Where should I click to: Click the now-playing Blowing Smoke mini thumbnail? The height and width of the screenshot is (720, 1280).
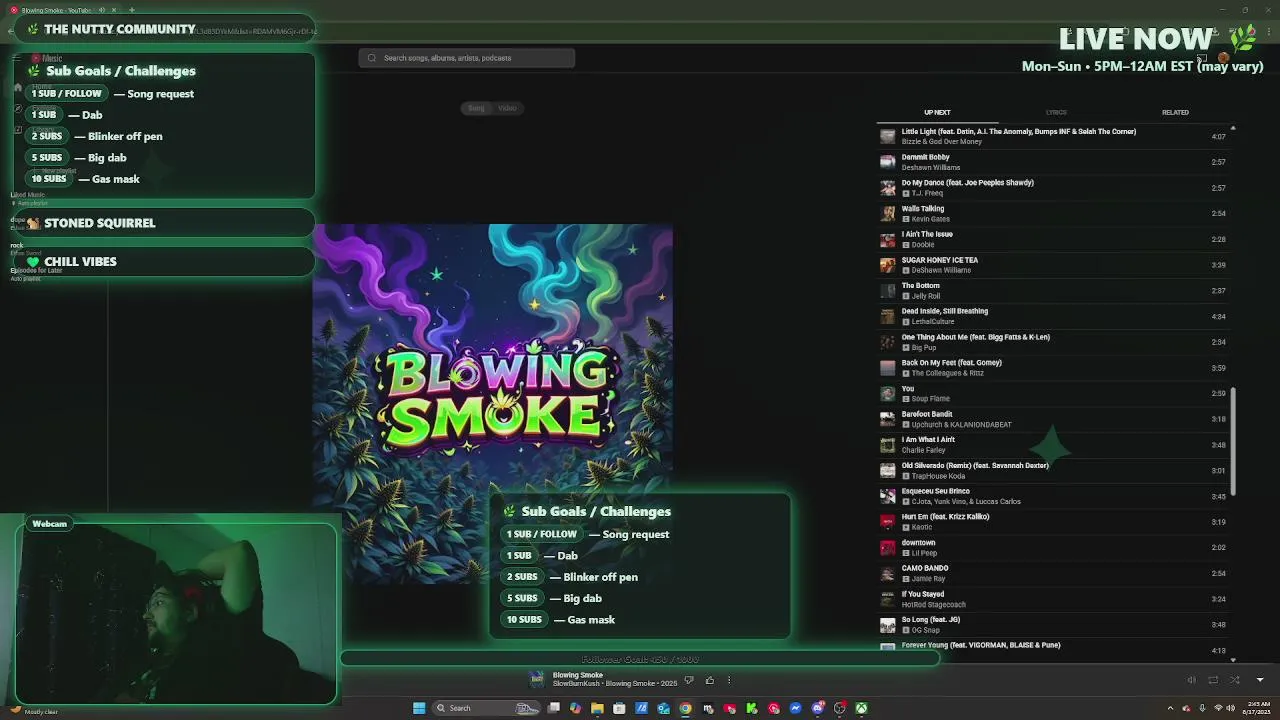pos(537,680)
